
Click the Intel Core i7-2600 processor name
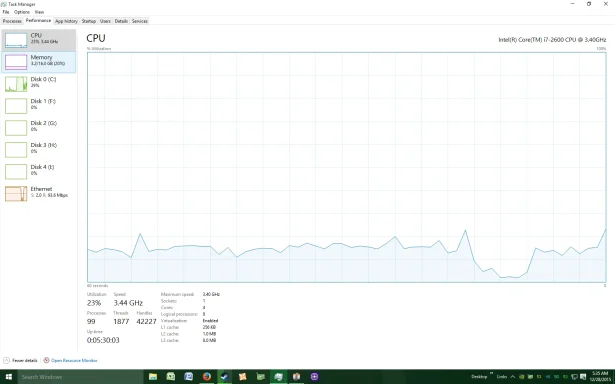552,40
